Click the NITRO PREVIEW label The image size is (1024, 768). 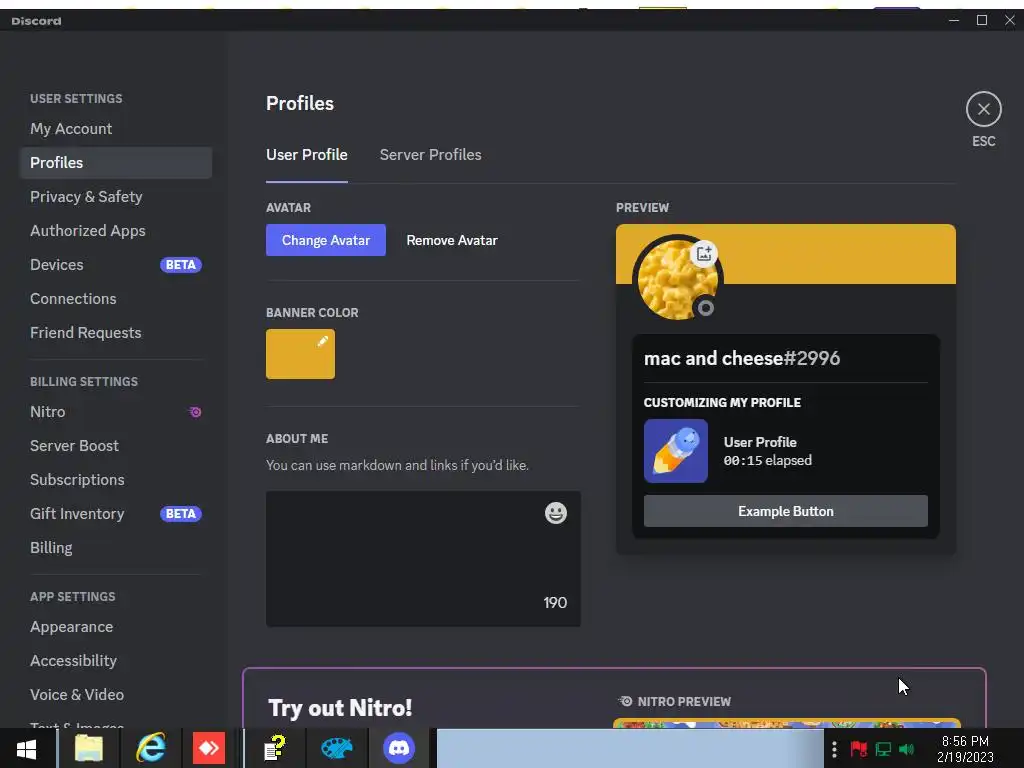point(684,701)
